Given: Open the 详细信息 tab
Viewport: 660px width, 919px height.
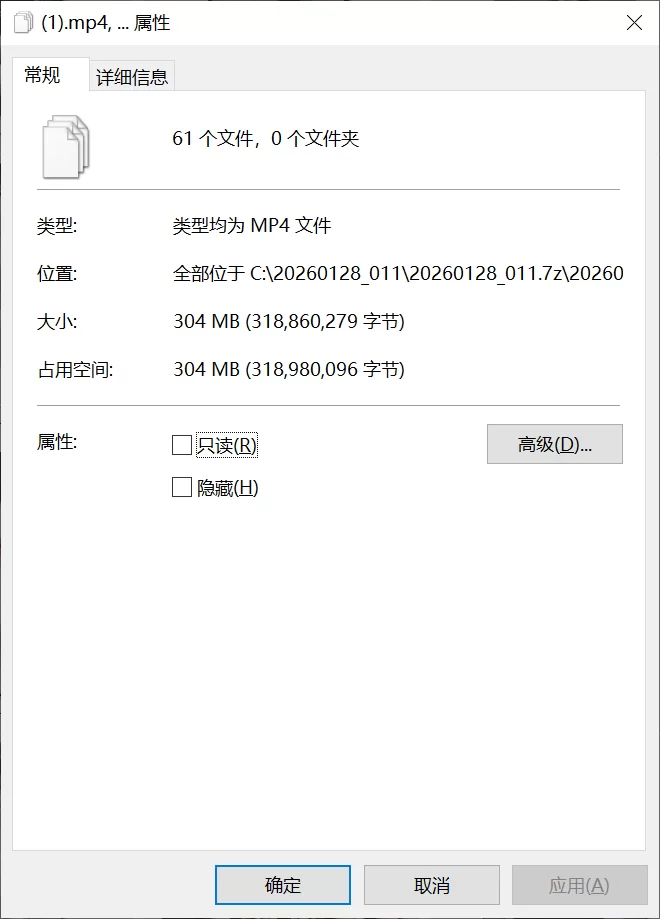Looking at the screenshot, I should pyautogui.click(x=132, y=76).
